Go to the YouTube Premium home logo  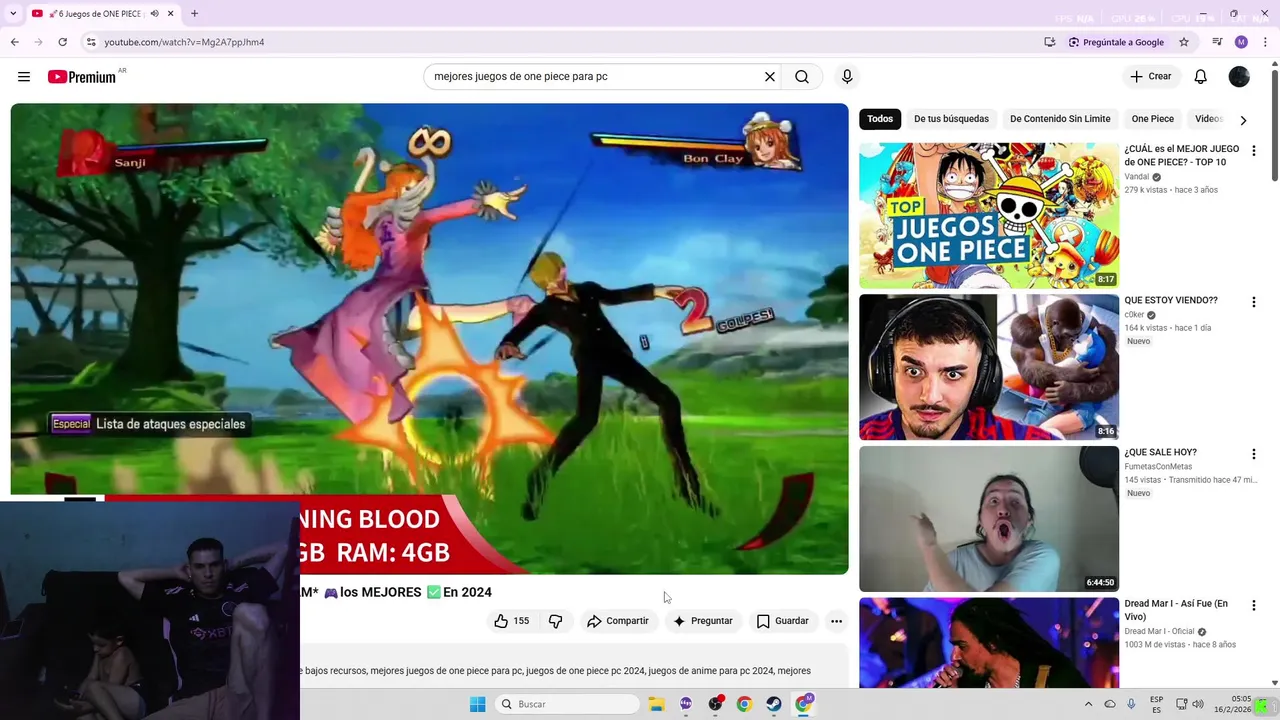pyautogui.click(x=82, y=77)
